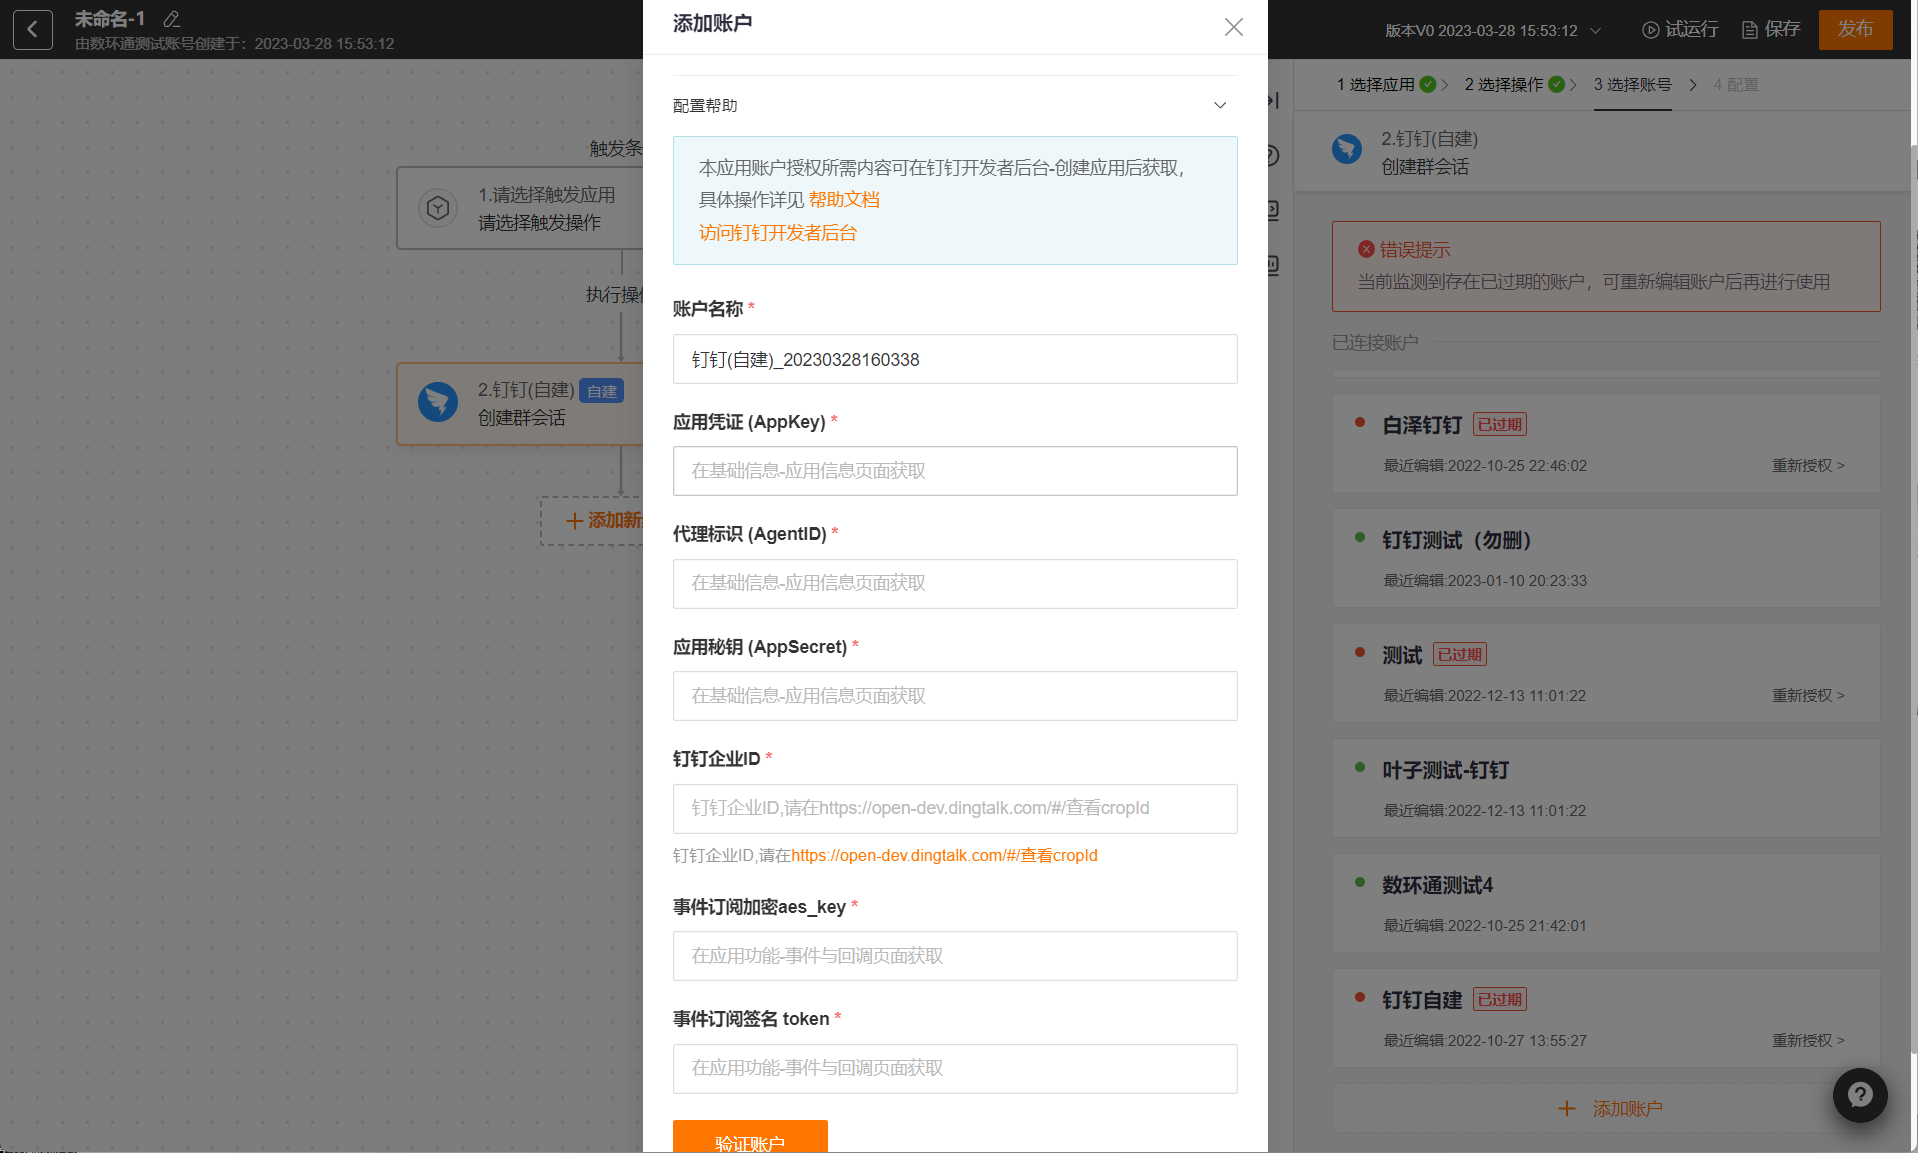This screenshot has height=1153, width=1918.
Task: Click the DingTalk icon in step 2 node
Action: (438, 403)
